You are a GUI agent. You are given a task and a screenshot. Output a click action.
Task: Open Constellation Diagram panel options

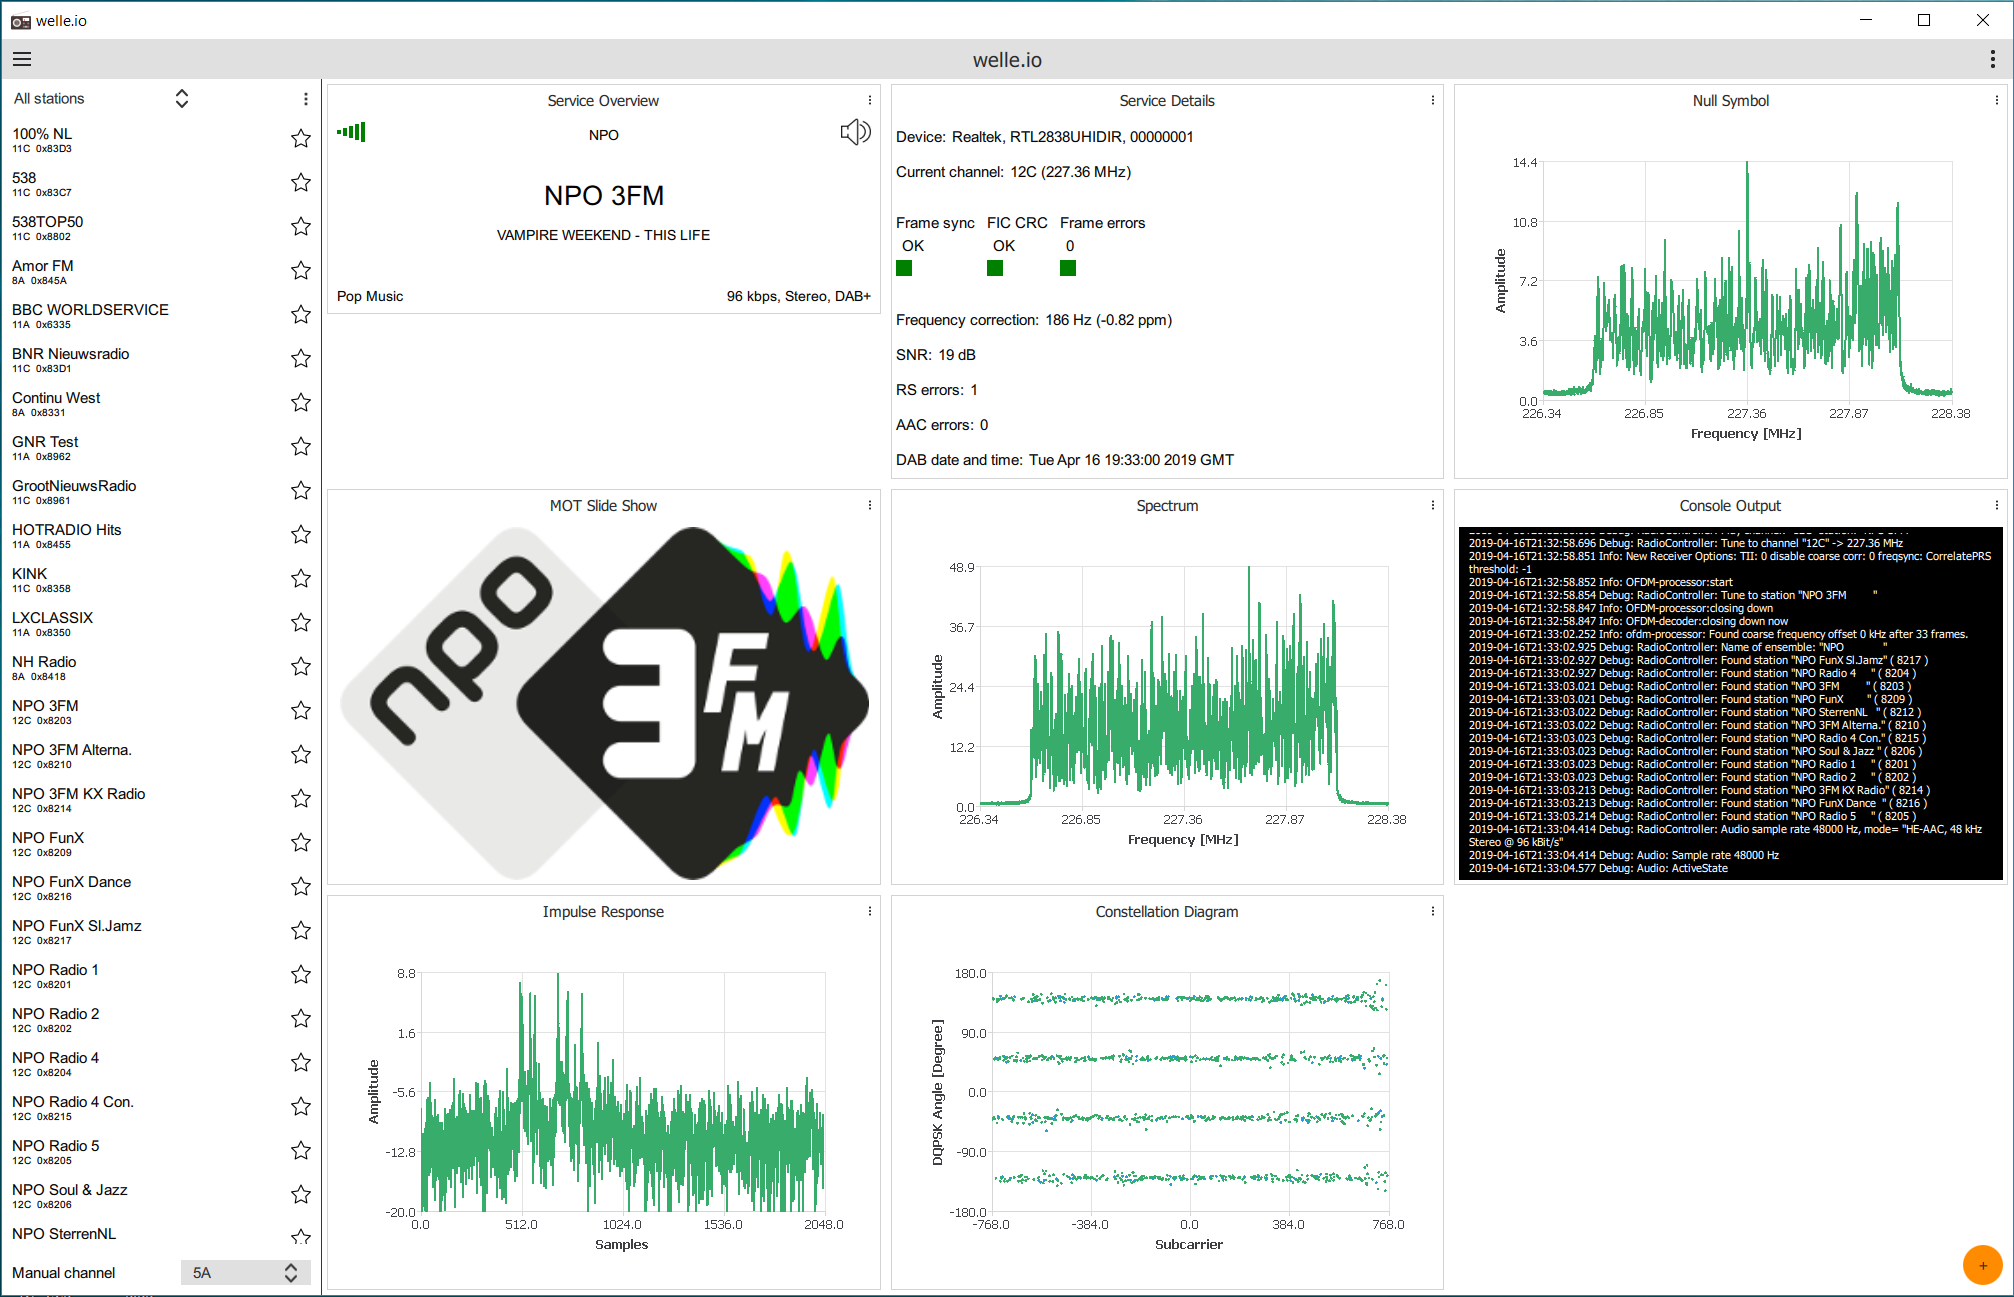(1433, 912)
